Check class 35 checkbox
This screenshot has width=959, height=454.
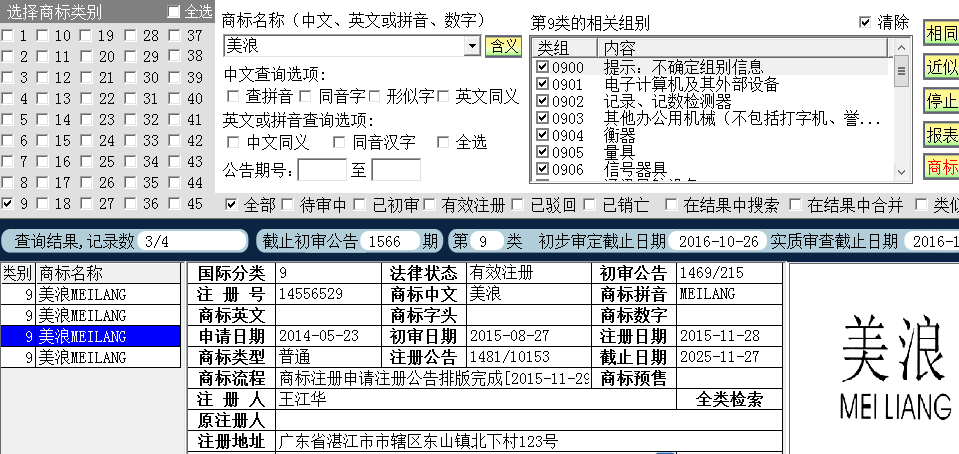[130, 182]
